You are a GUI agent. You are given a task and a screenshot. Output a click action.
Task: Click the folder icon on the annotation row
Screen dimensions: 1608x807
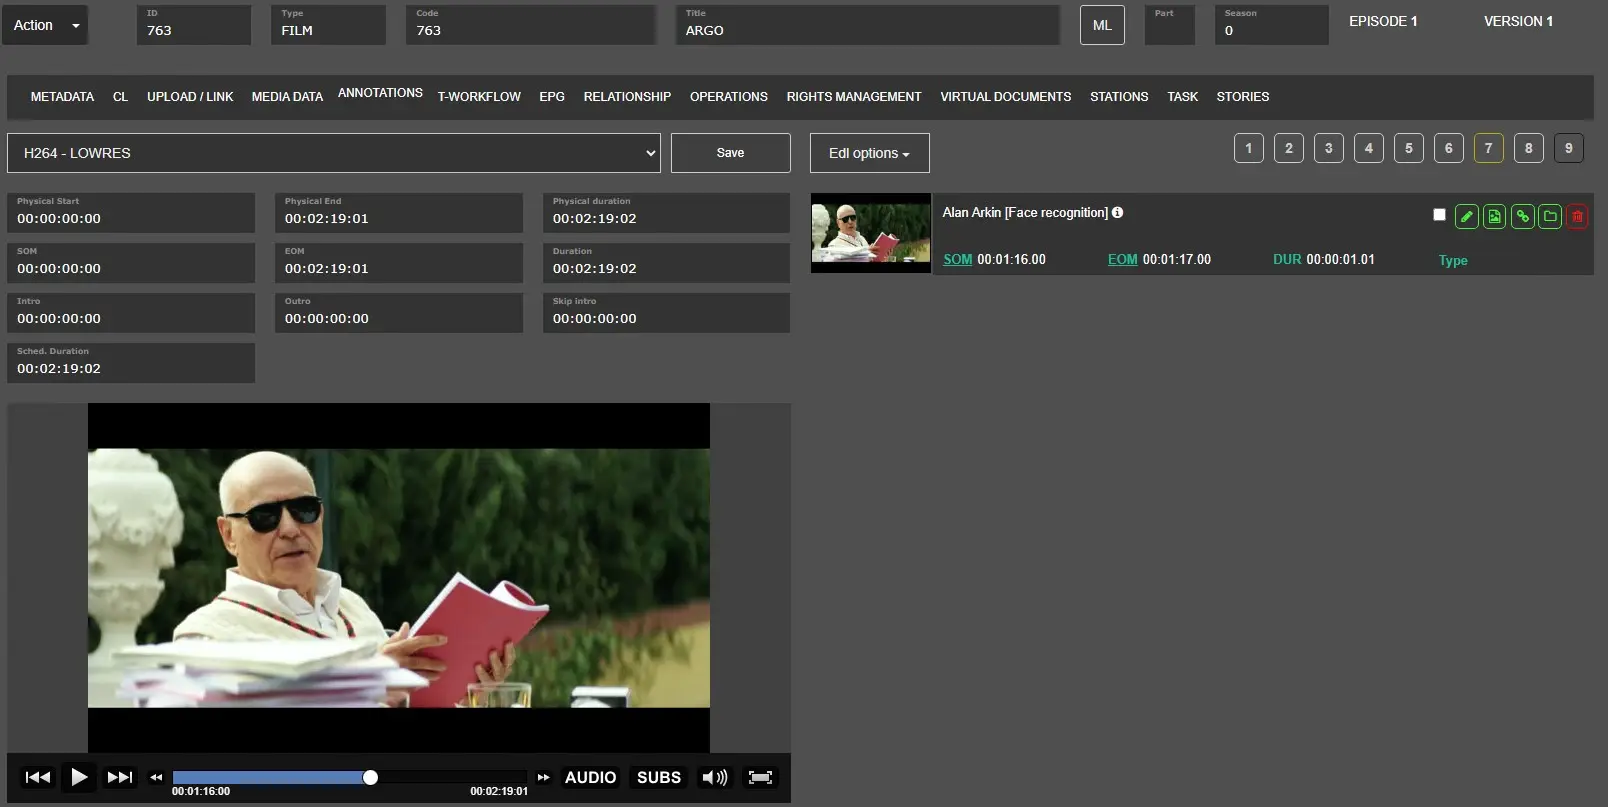tap(1550, 216)
